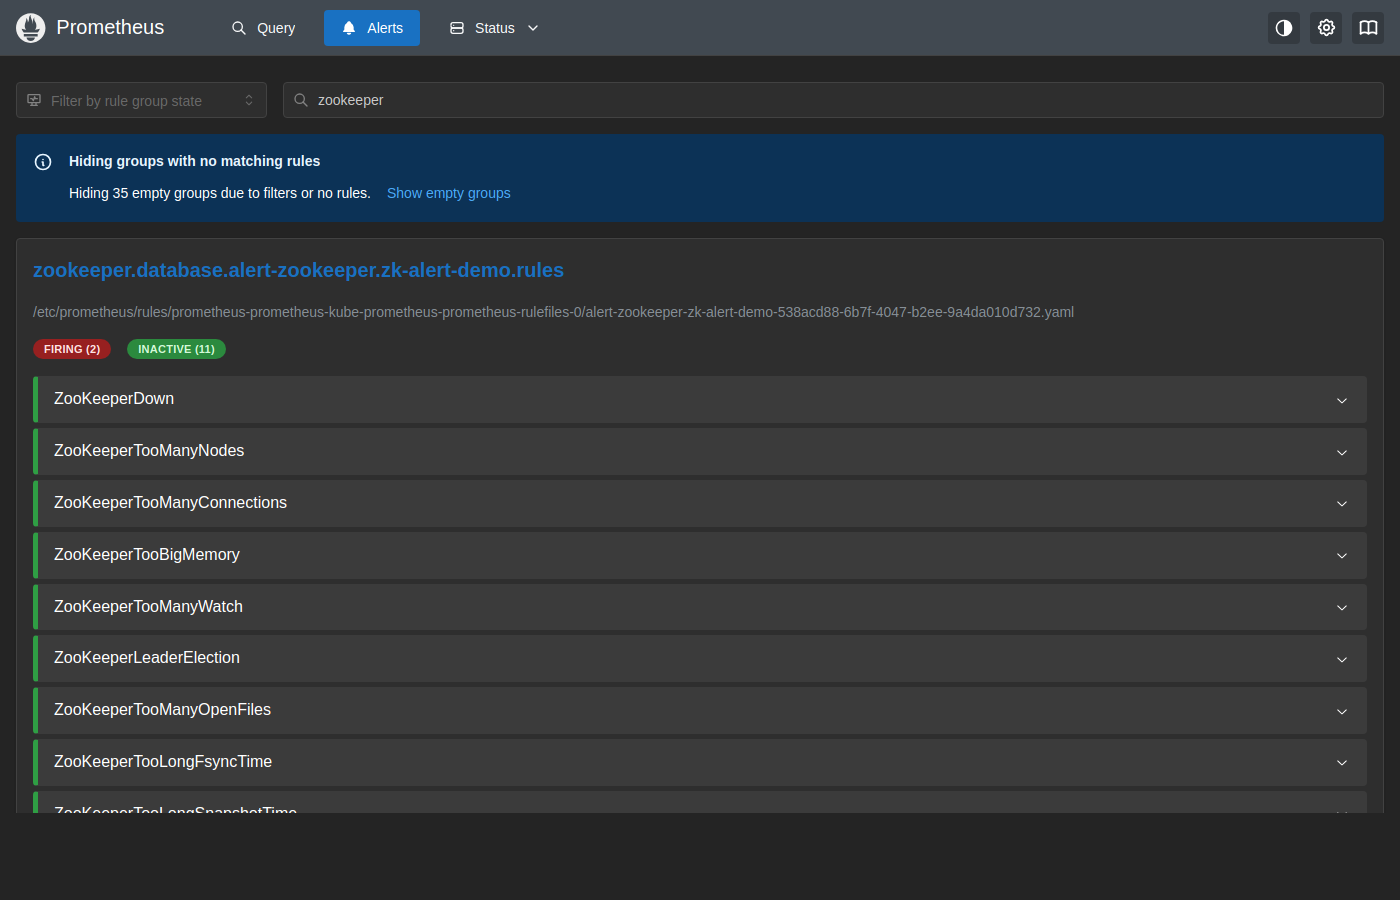Click the FIRING (2) badge
This screenshot has width=1400, height=900.
pos(72,349)
